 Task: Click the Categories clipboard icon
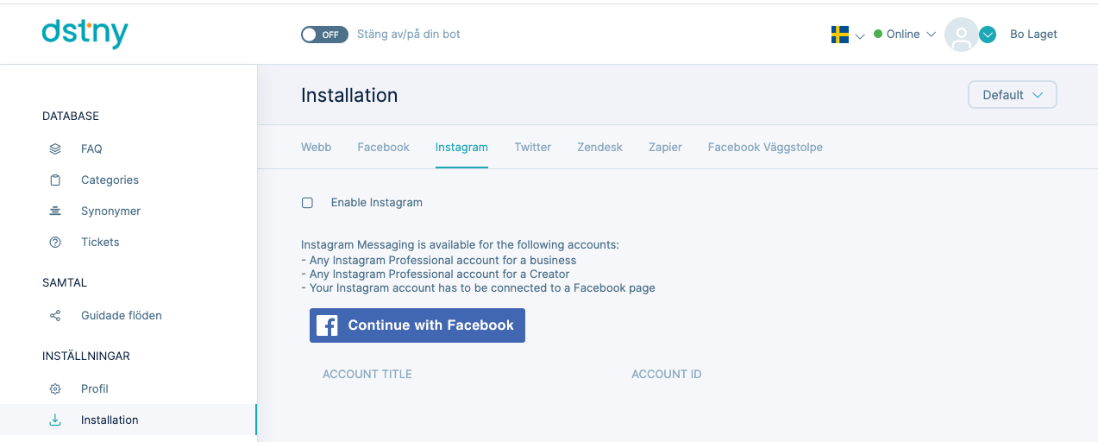[55, 180]
